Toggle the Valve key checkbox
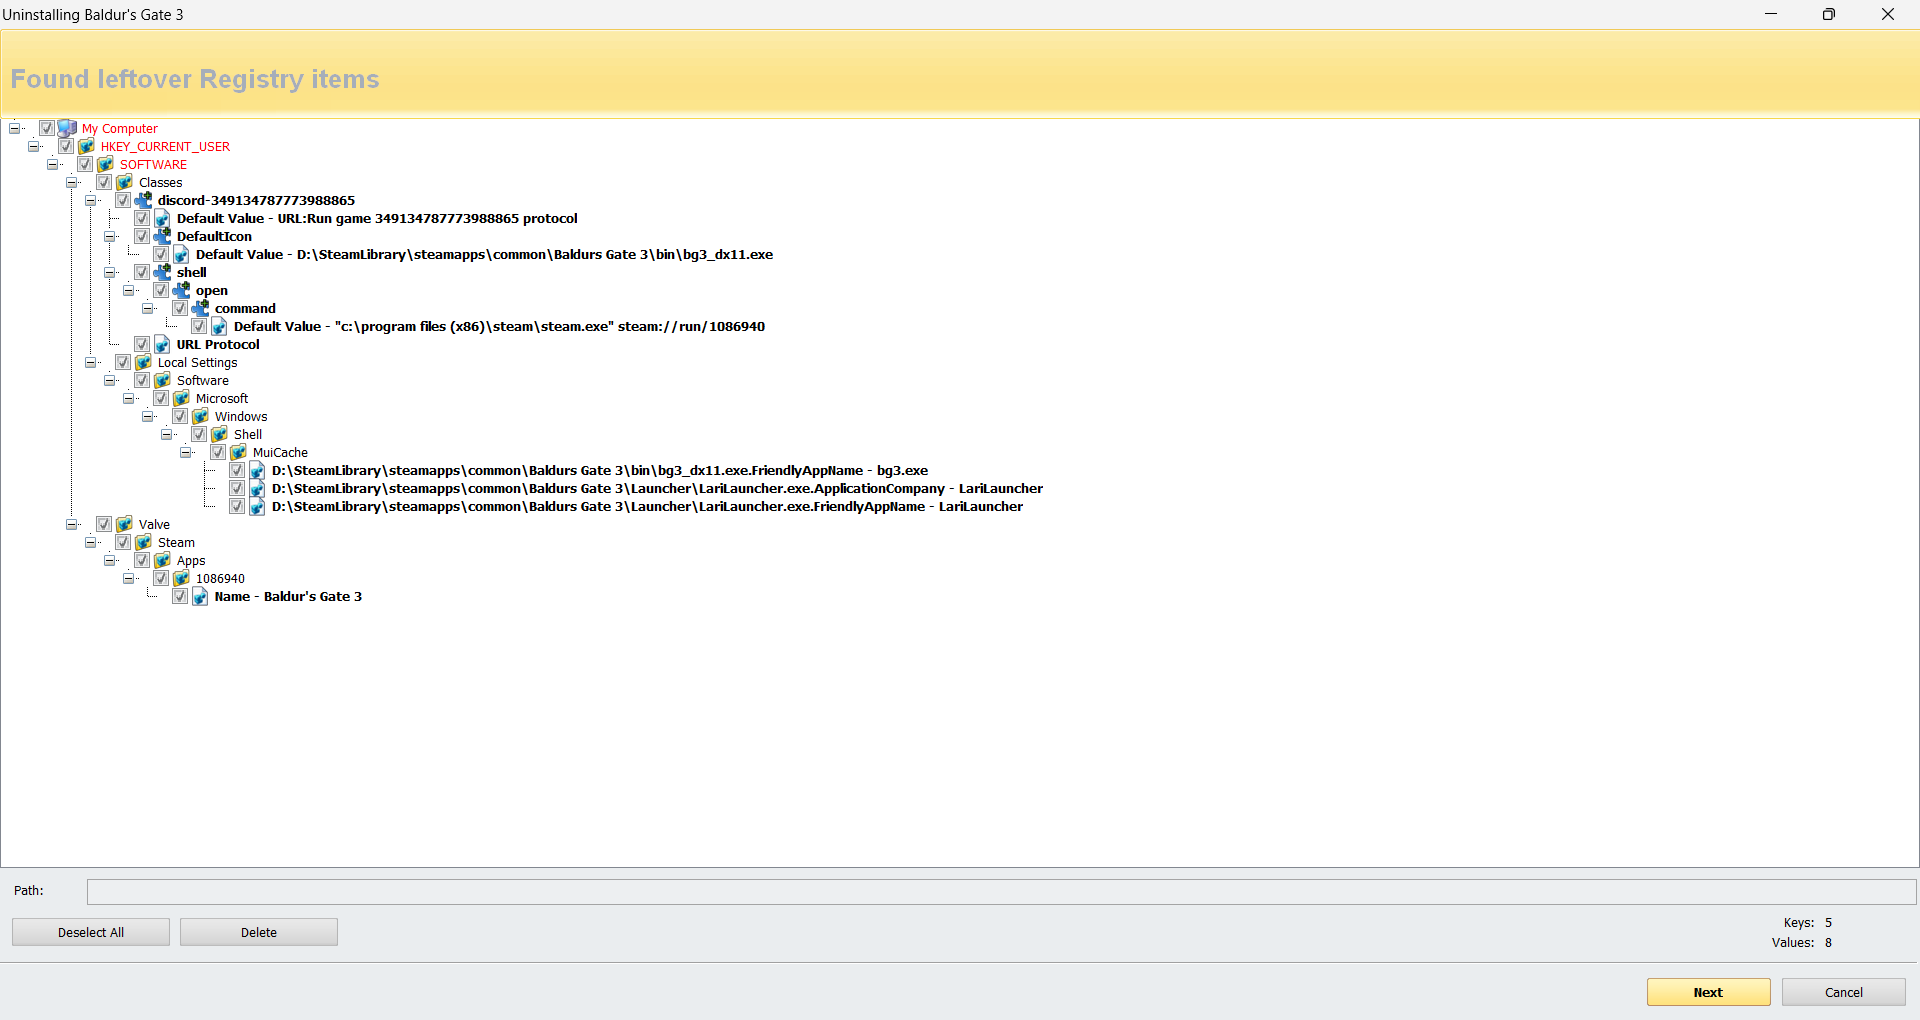Viewport: 1920px width, 1020px height. coord(104,524)
